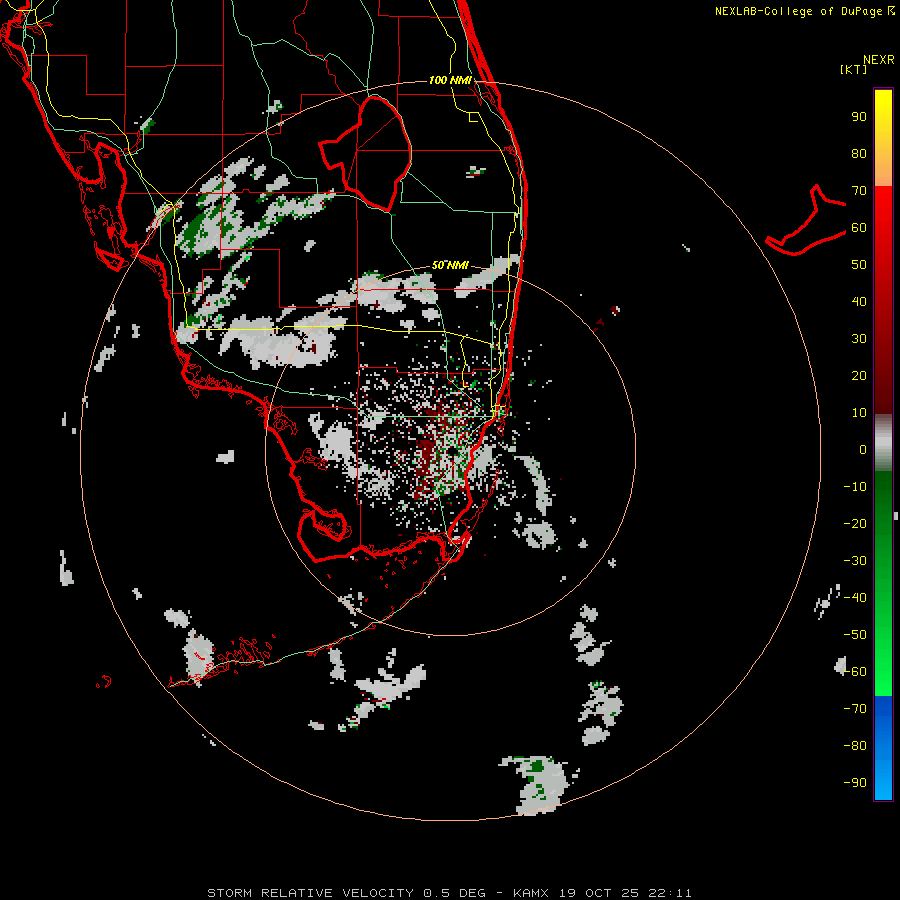Click the 50 value on the velocity scale
This screenshot has height=900, width=900.
859,265
